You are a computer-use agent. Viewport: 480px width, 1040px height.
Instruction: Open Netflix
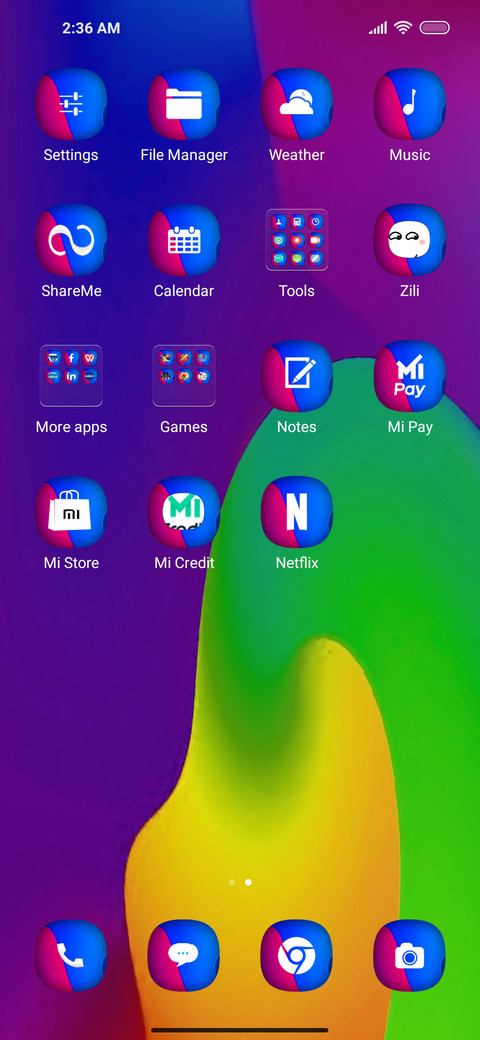[296, 512]
